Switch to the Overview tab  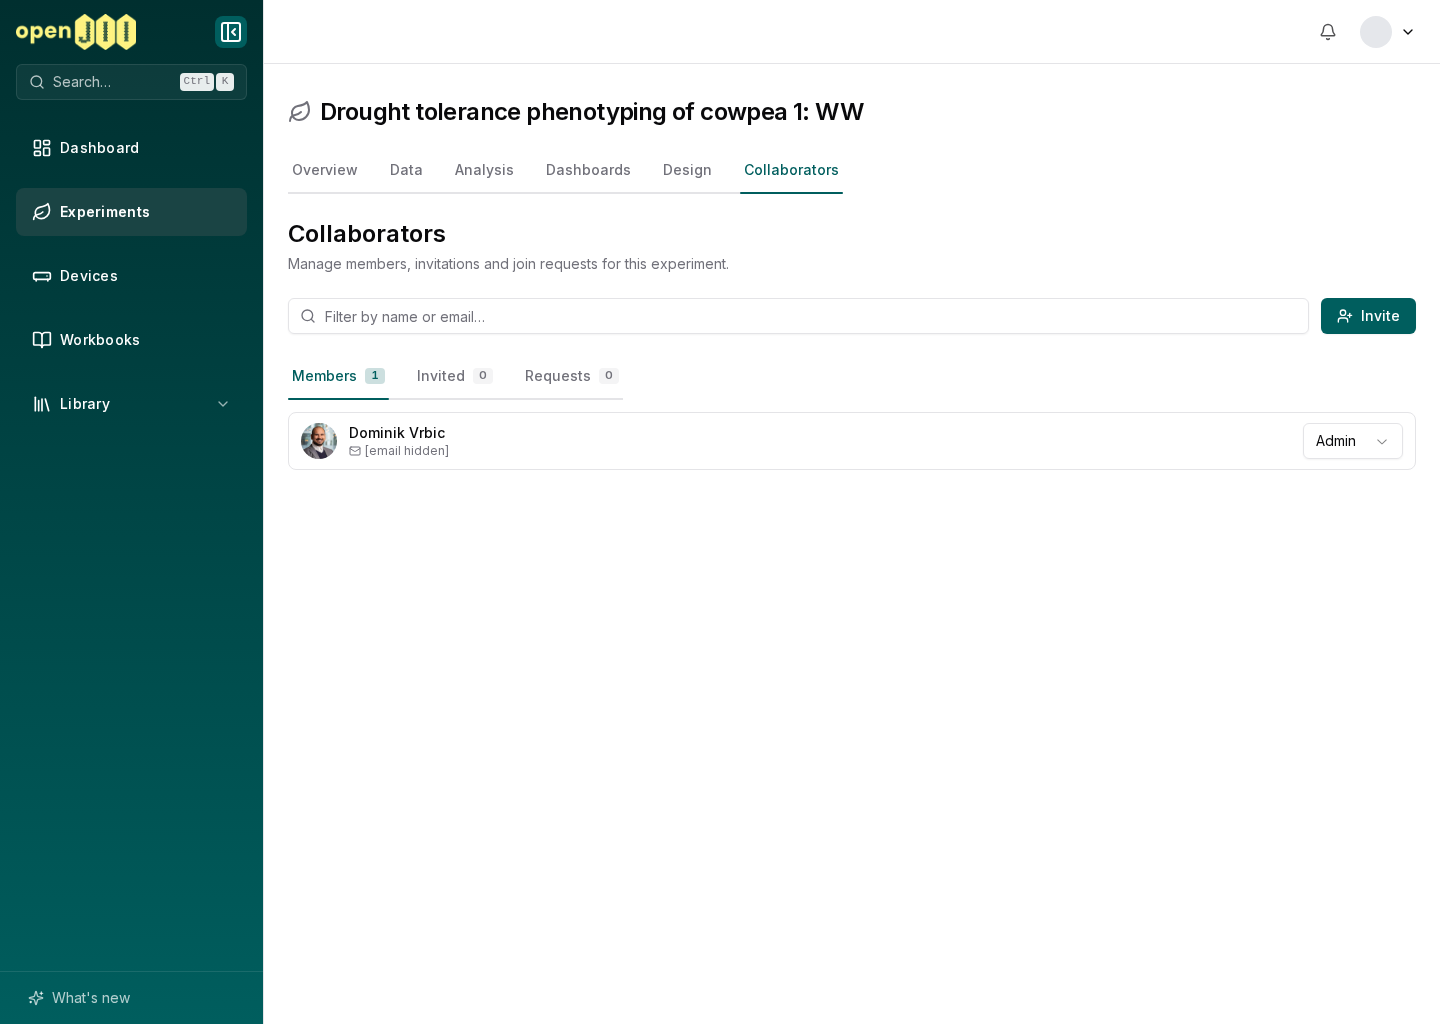(x=325, y=170)
